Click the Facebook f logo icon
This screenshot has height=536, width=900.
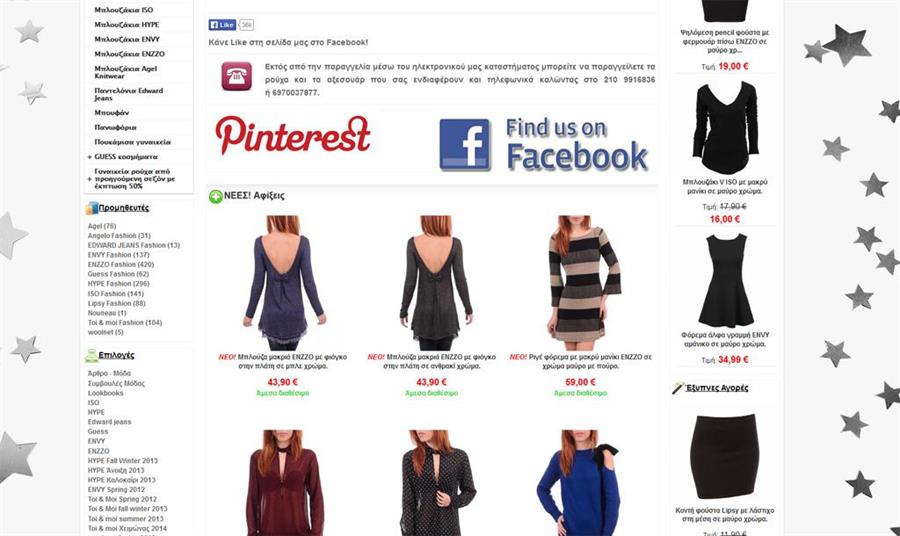coord(464,144)
